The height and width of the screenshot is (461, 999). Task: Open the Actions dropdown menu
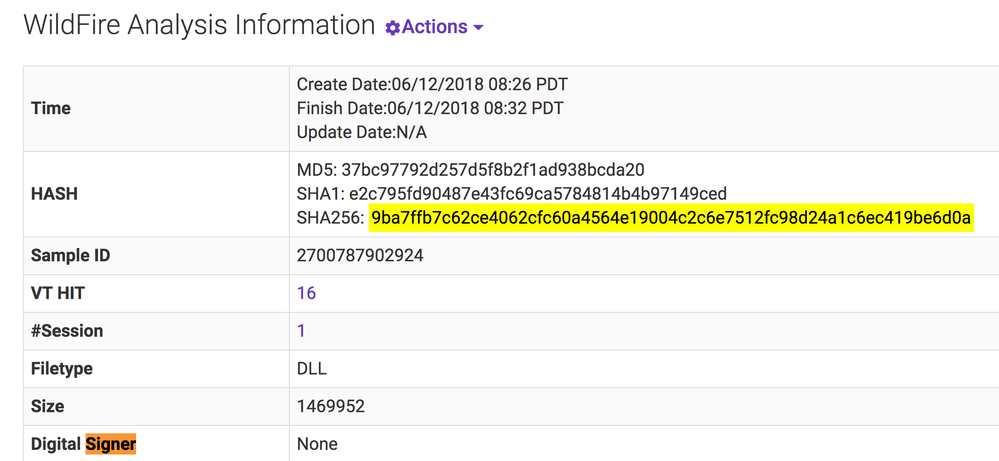click(434, 28)
